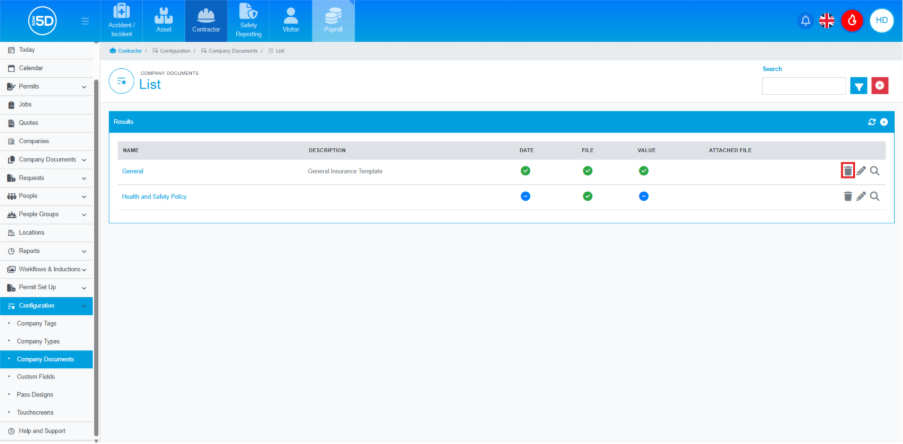
Task: Click the filter funnel search button
Action: pos(858,86)
